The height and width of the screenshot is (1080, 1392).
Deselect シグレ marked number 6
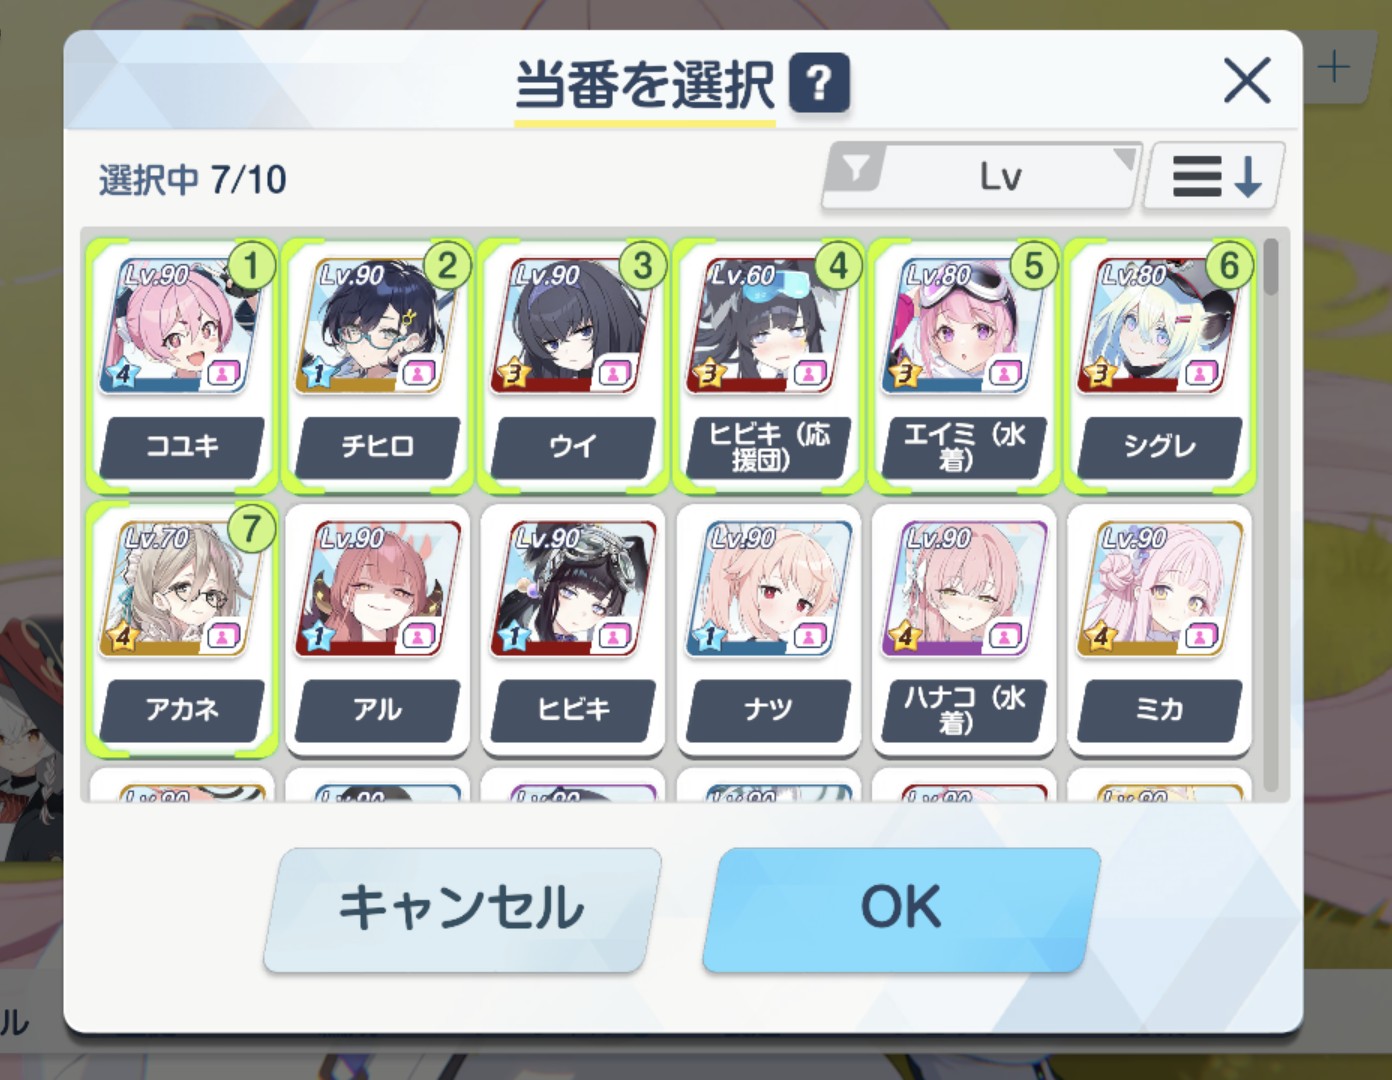pyautogui.click(x=1159, y=366)
